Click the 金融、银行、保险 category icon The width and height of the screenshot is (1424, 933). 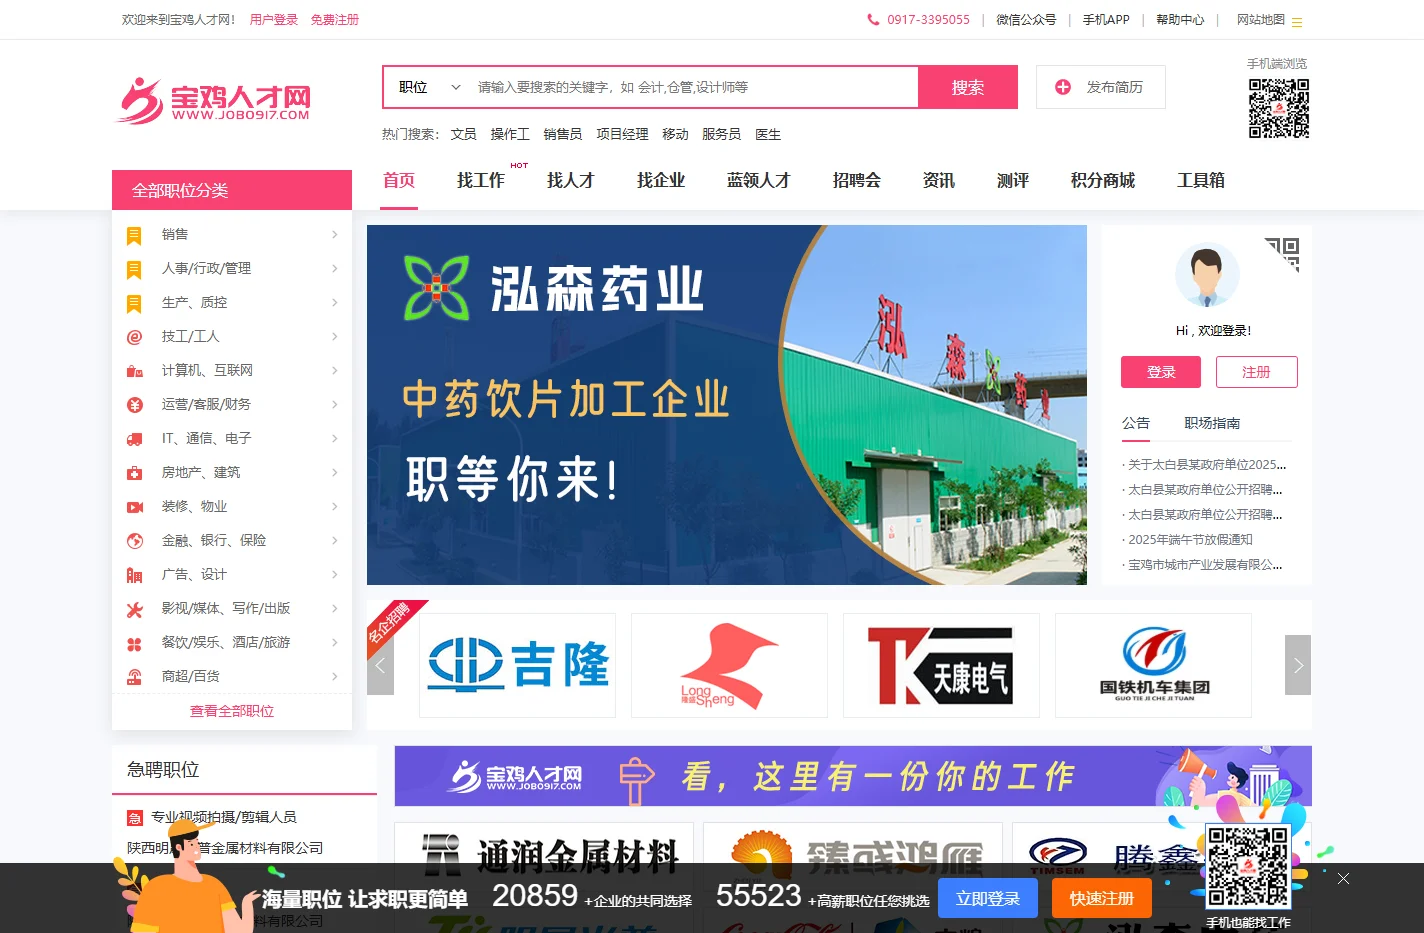(x=134, y=541)
